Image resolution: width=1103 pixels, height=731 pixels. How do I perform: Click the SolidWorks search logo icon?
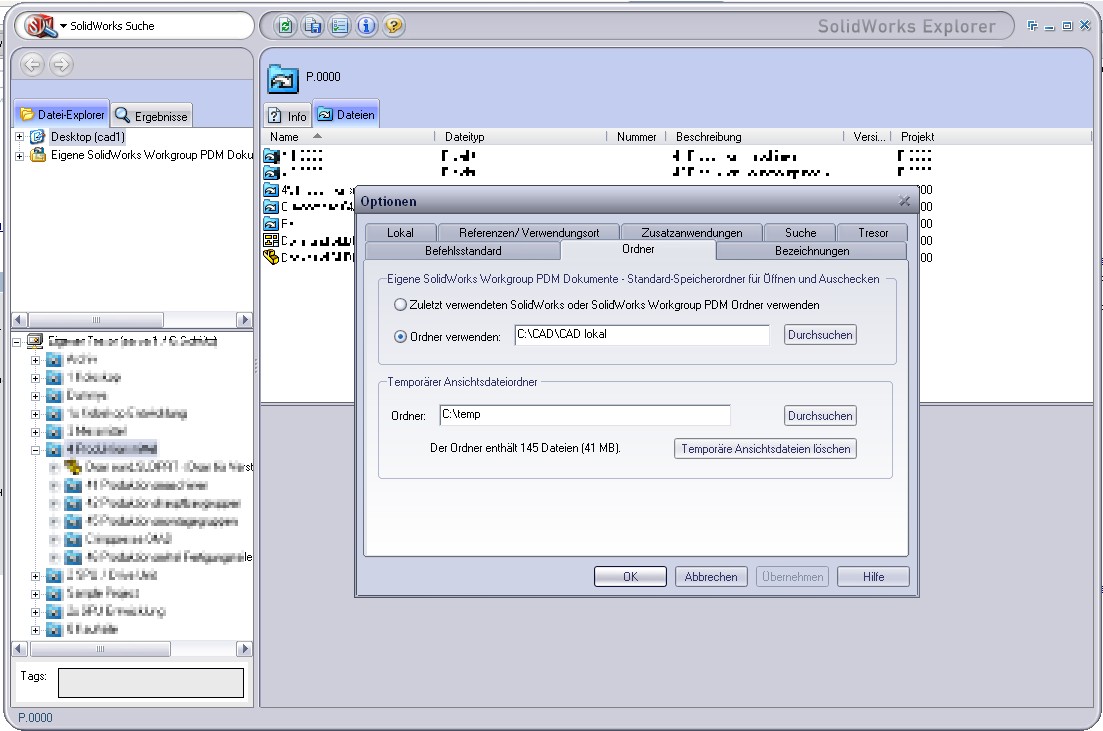(x=39, y=26)
